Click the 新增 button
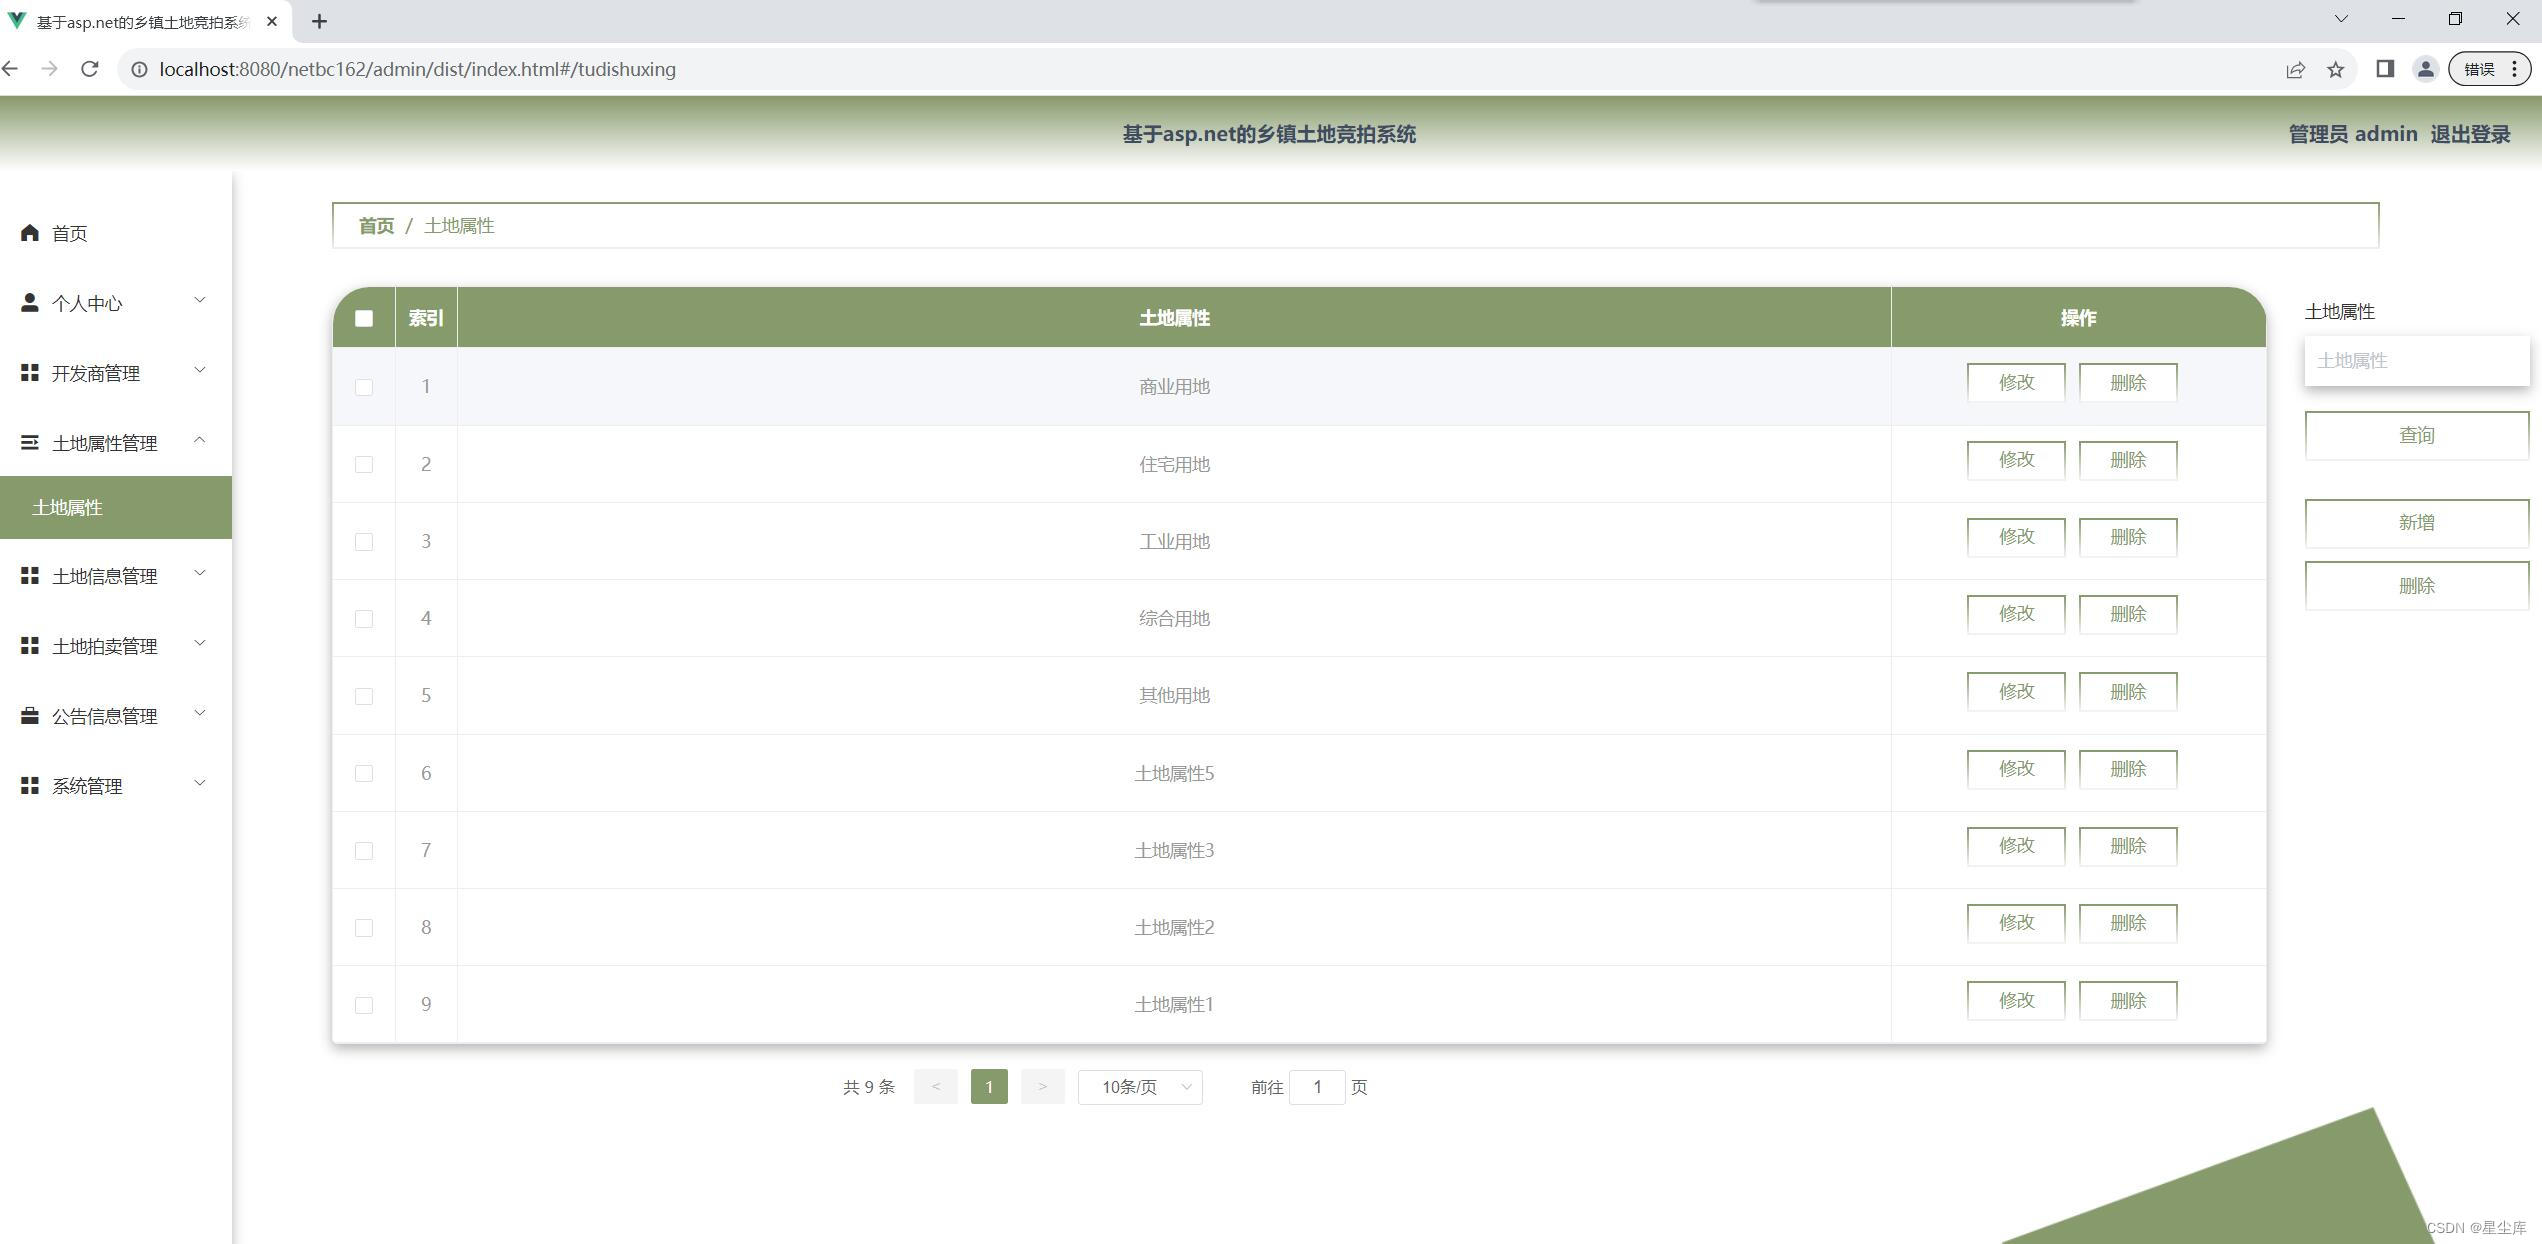This screenshot has width=2542, height=1244. (x=2417, y=522)
